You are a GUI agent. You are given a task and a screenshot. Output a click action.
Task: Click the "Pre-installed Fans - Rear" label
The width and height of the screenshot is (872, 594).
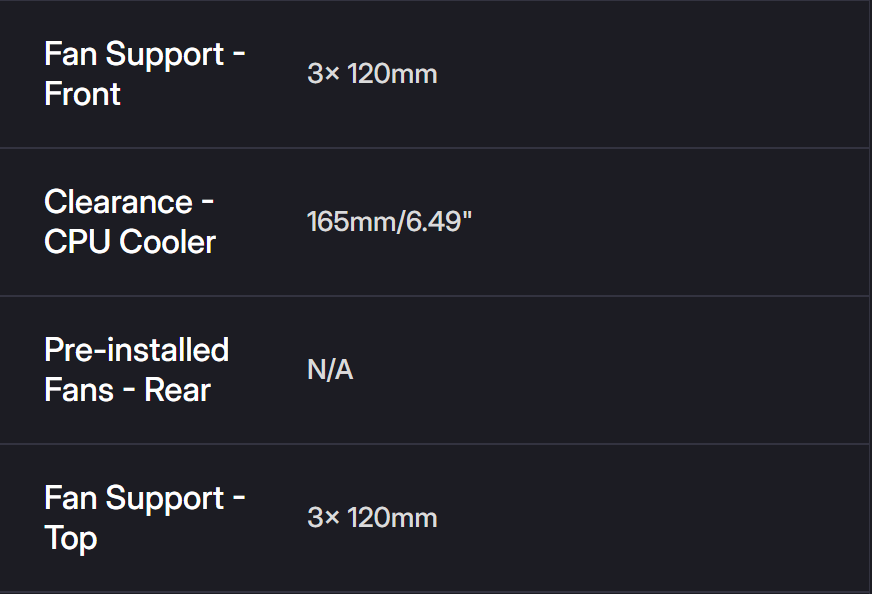click(136, 370)
